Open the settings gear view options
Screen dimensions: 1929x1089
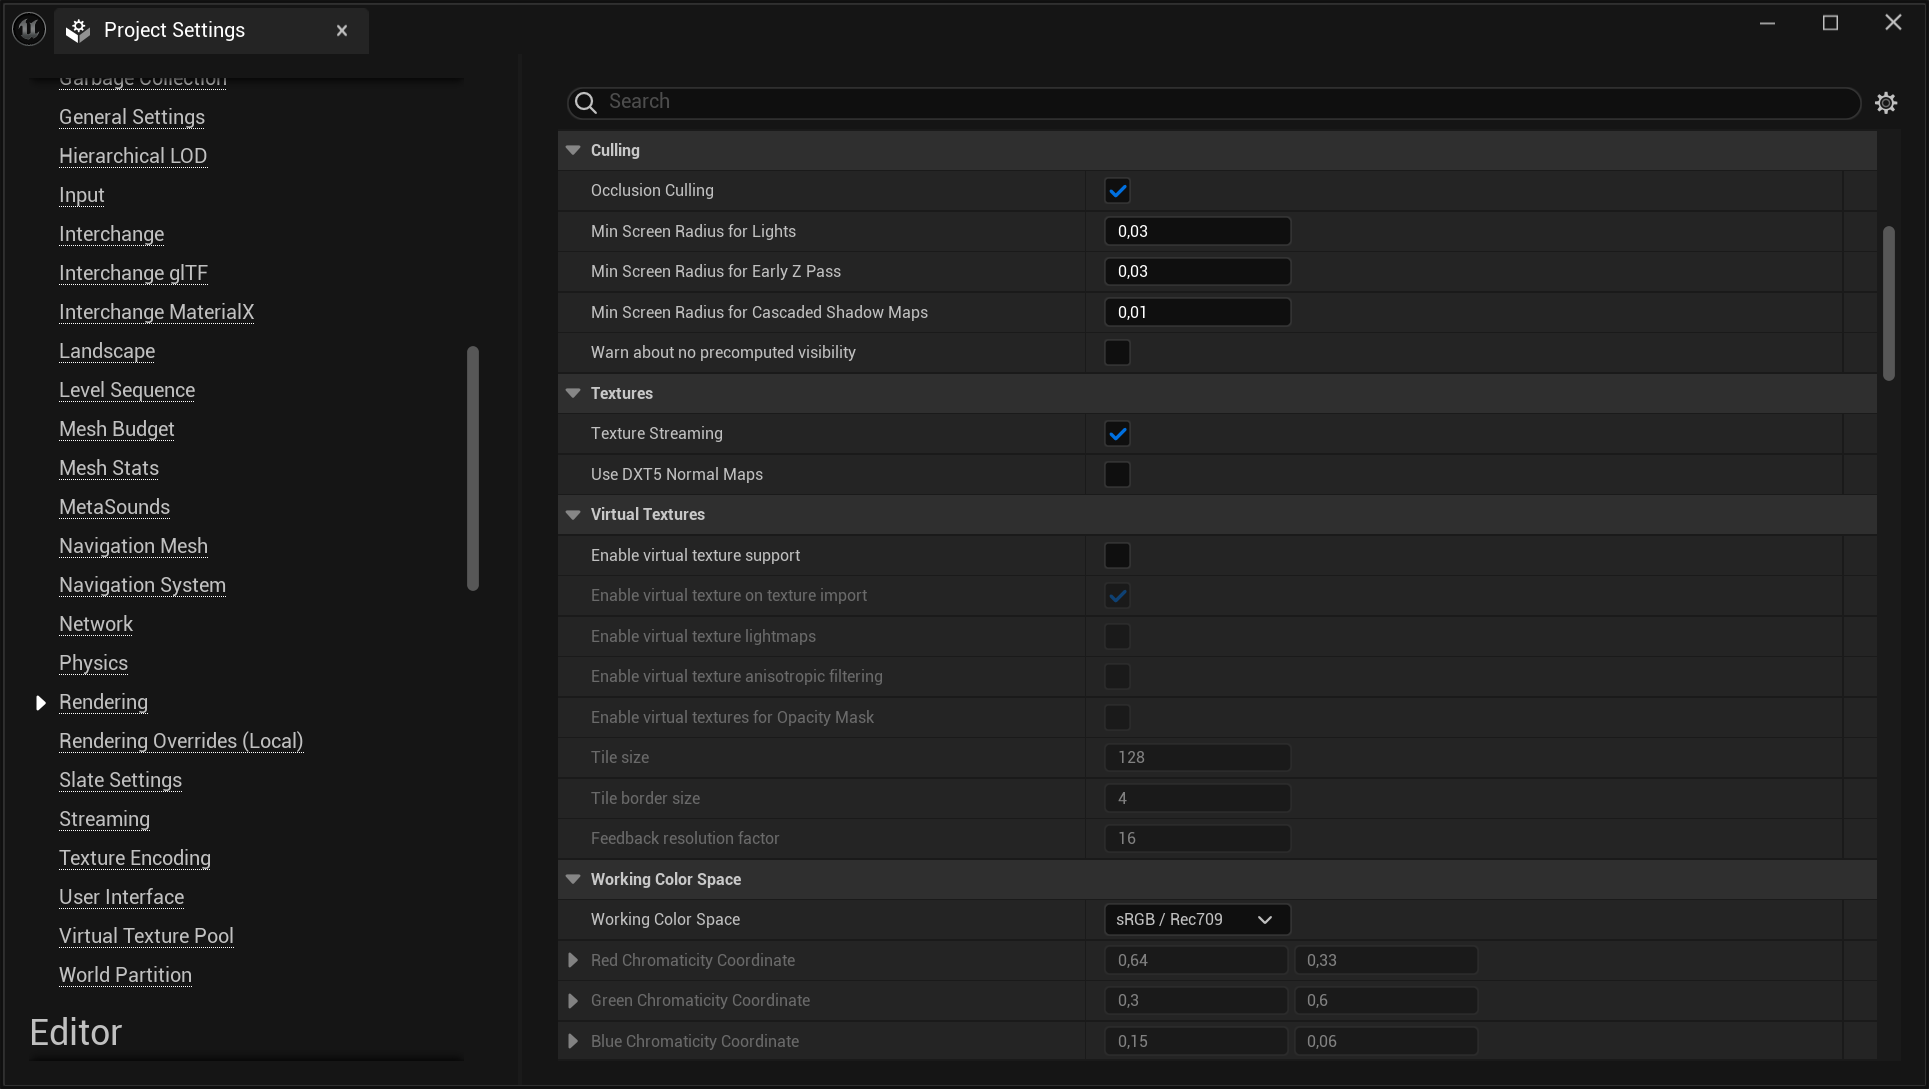click(1887, 102)
